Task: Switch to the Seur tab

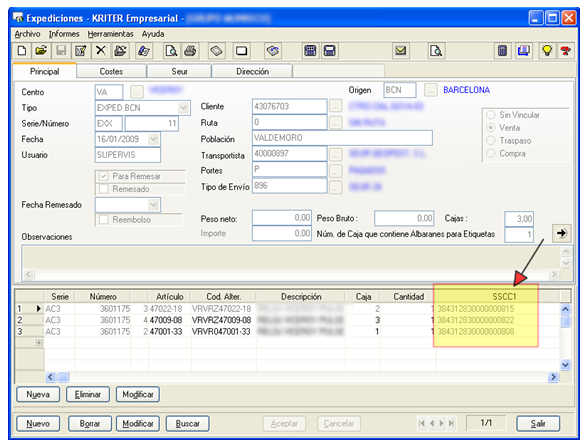Action: coord(179,71)
